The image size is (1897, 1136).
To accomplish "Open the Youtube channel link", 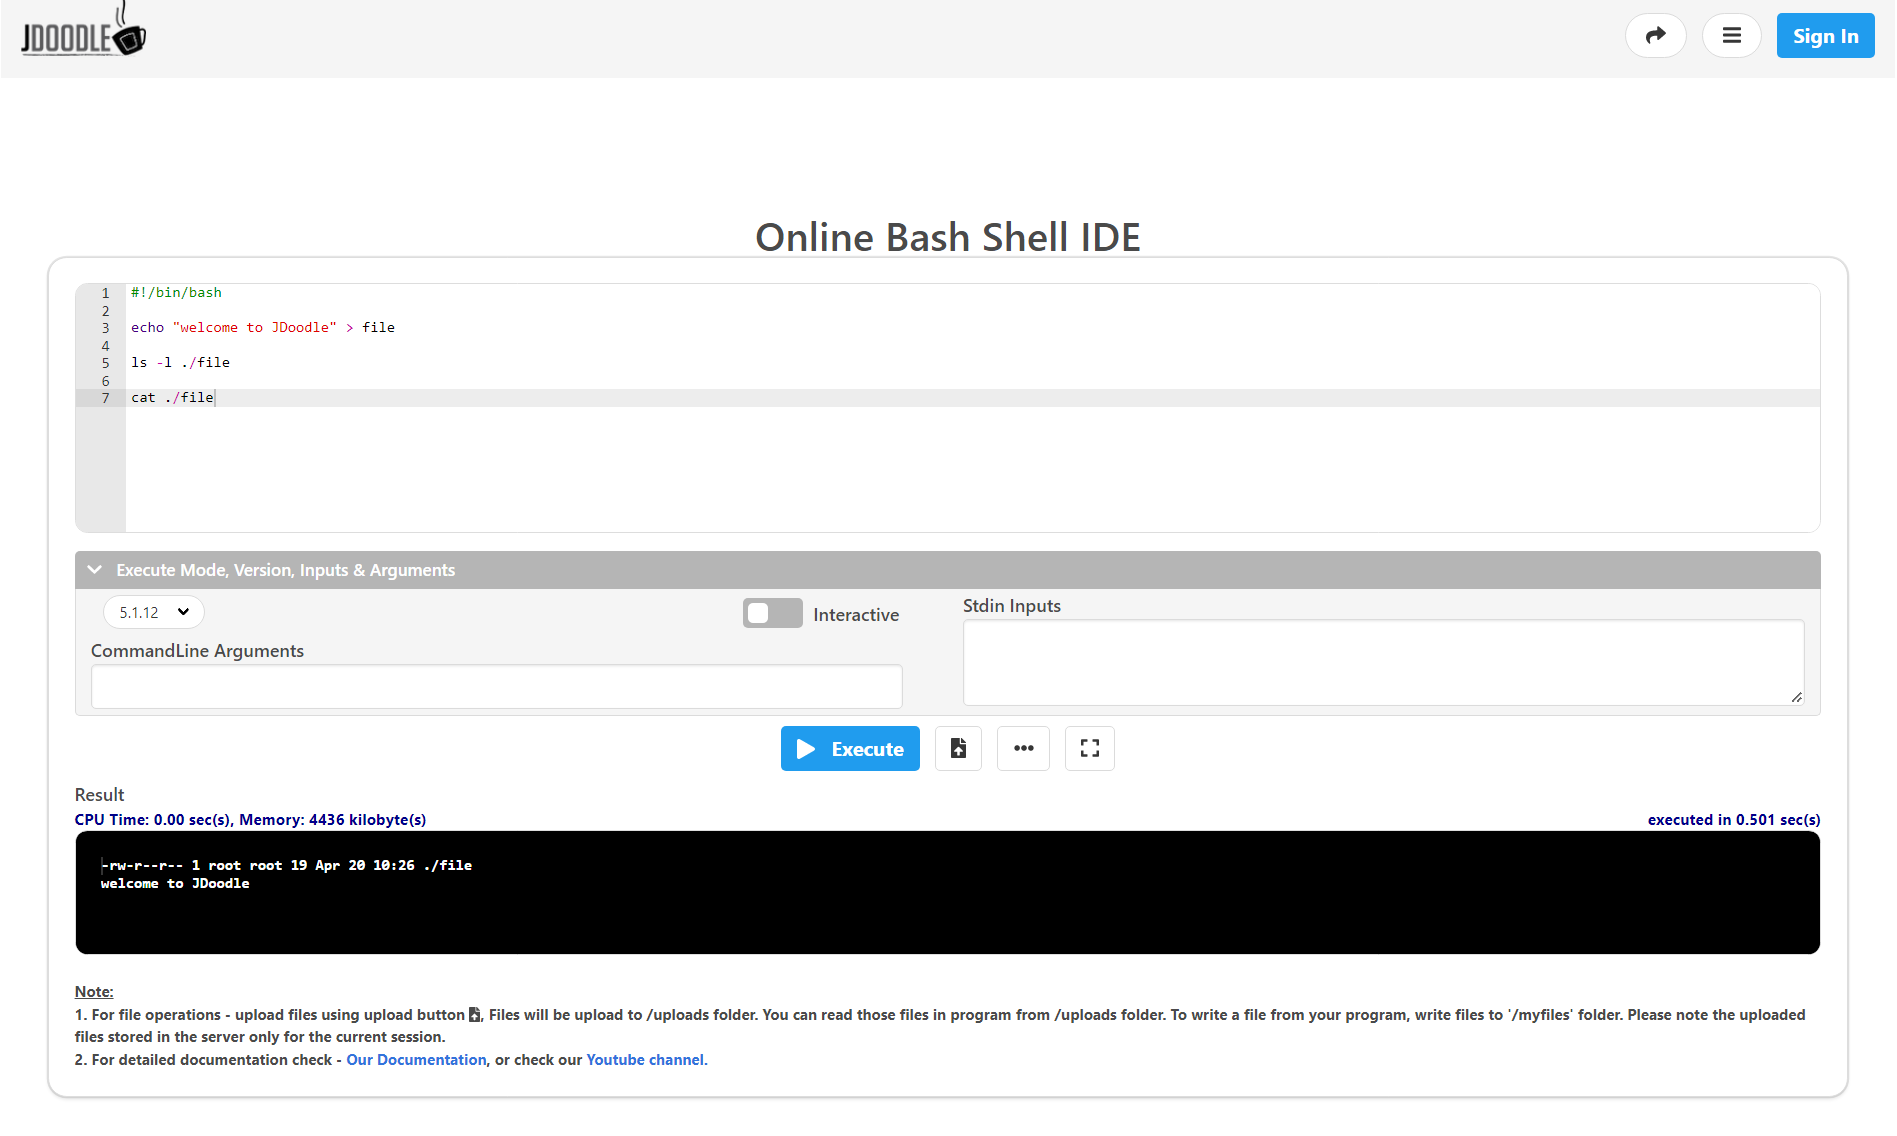I will click(645, 1060).
